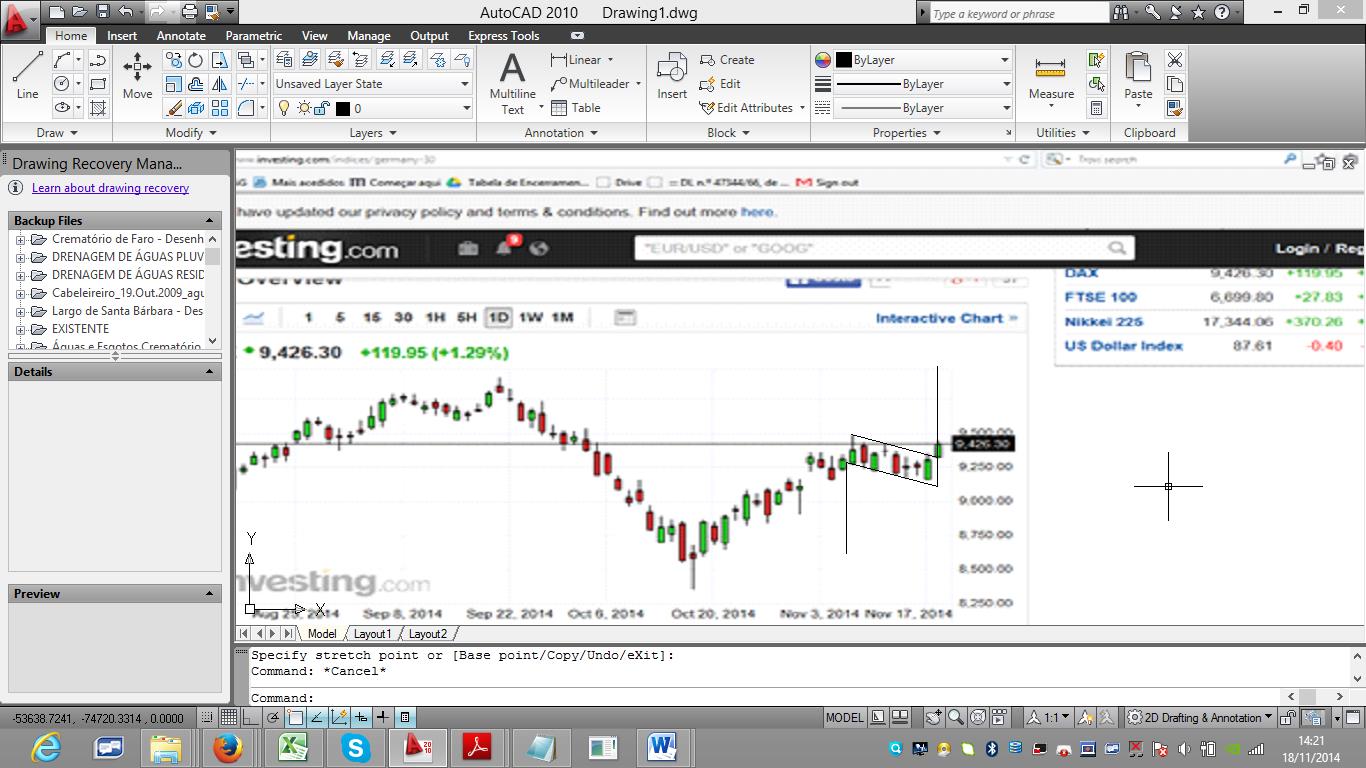Toggle grid display in status bar
Viewport: 1366px width, 768px height.
(x=229, y=717)
